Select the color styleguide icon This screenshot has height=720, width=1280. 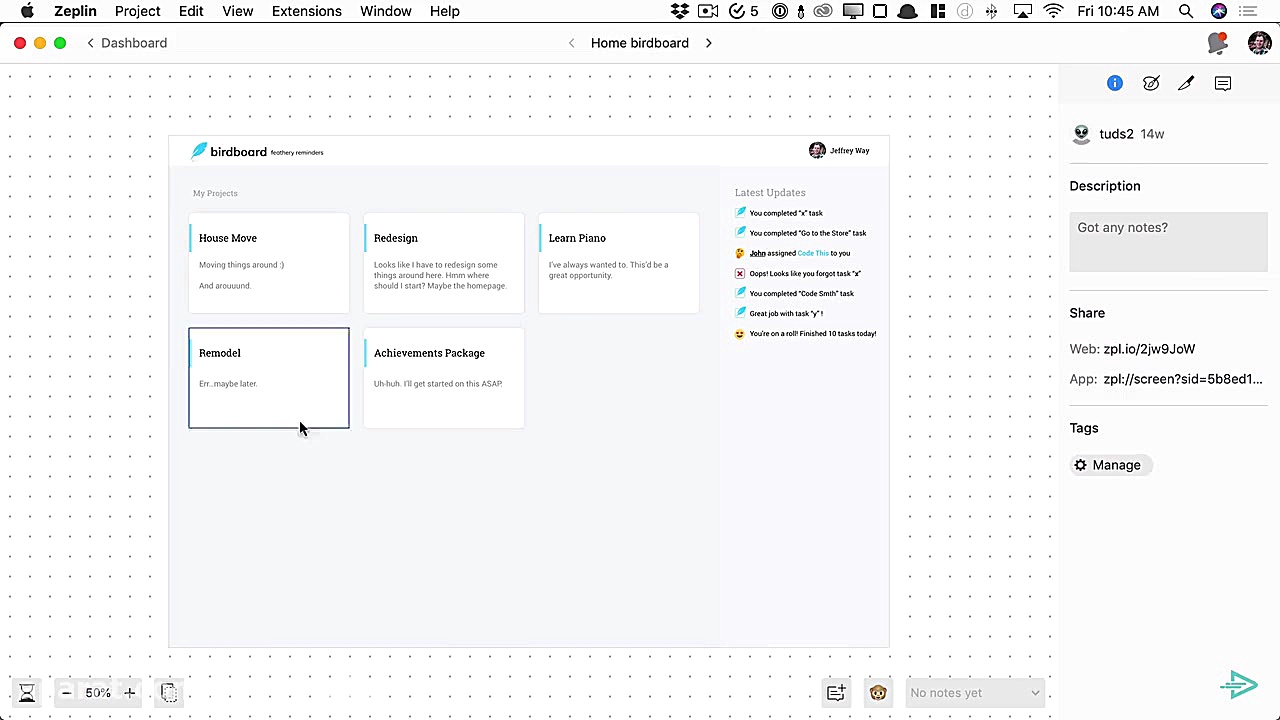click(1150, 83)
